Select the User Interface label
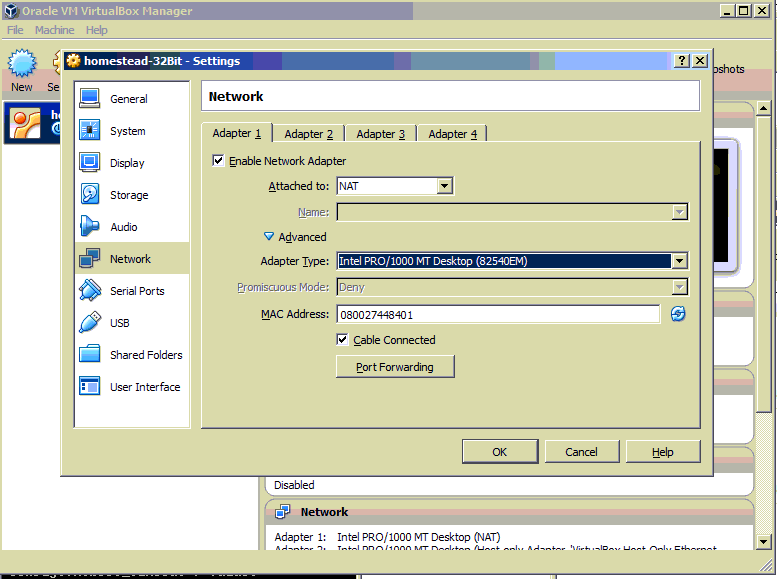The height and width of the screenshot is (579, 777). 145,387
